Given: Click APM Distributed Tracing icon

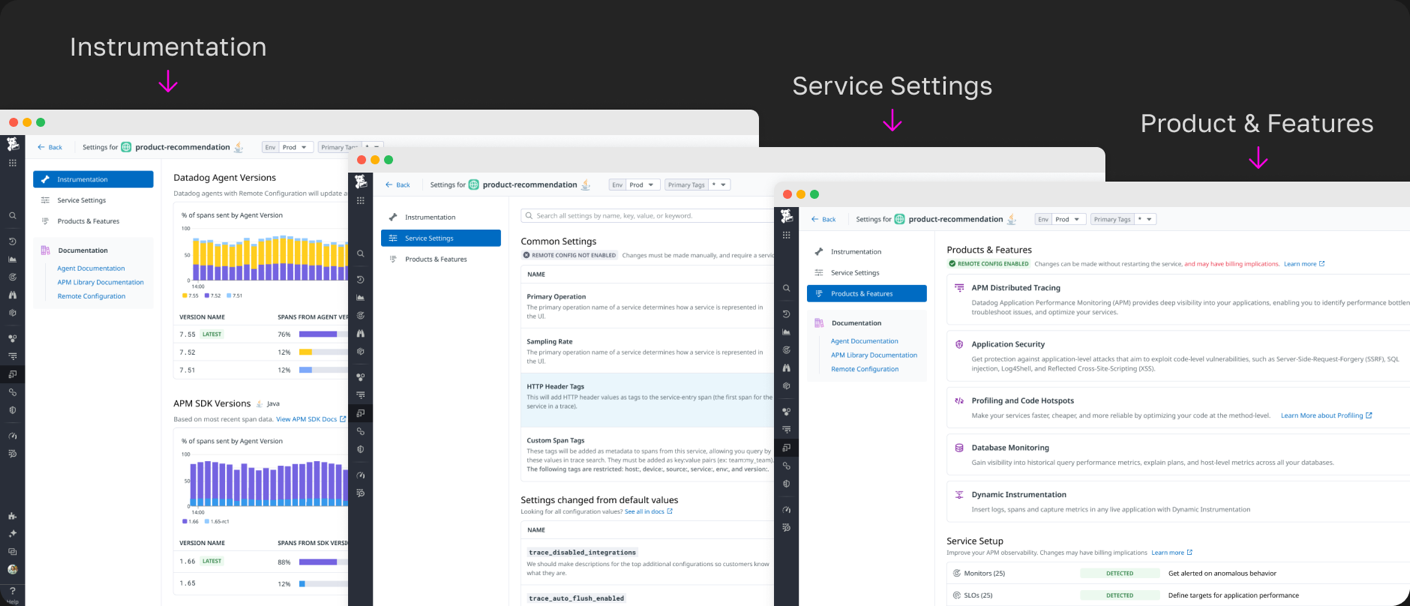Looking at the screenshot, I should [x=960, y=287].
